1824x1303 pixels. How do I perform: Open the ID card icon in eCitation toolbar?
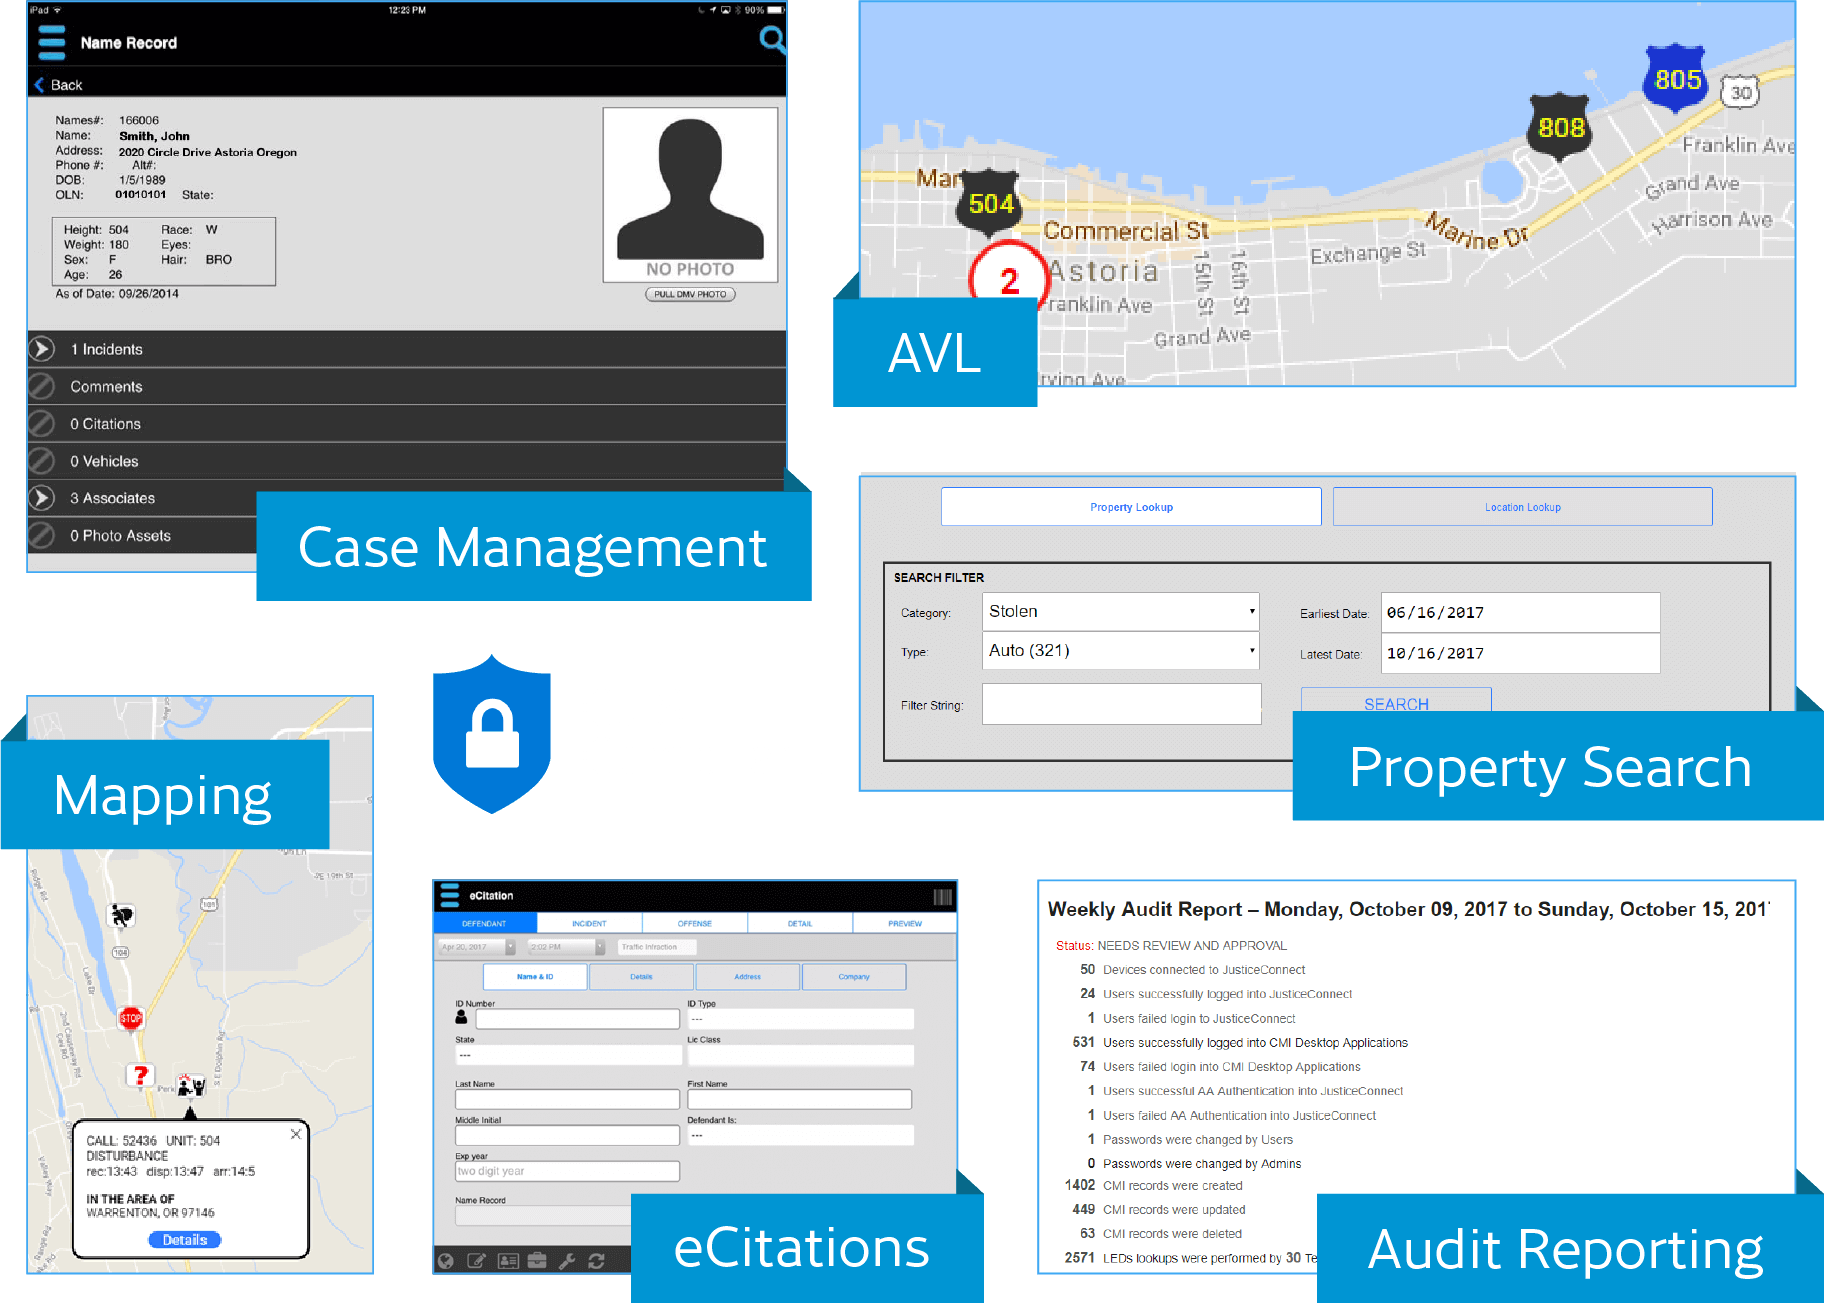[x=508, y=1260]
